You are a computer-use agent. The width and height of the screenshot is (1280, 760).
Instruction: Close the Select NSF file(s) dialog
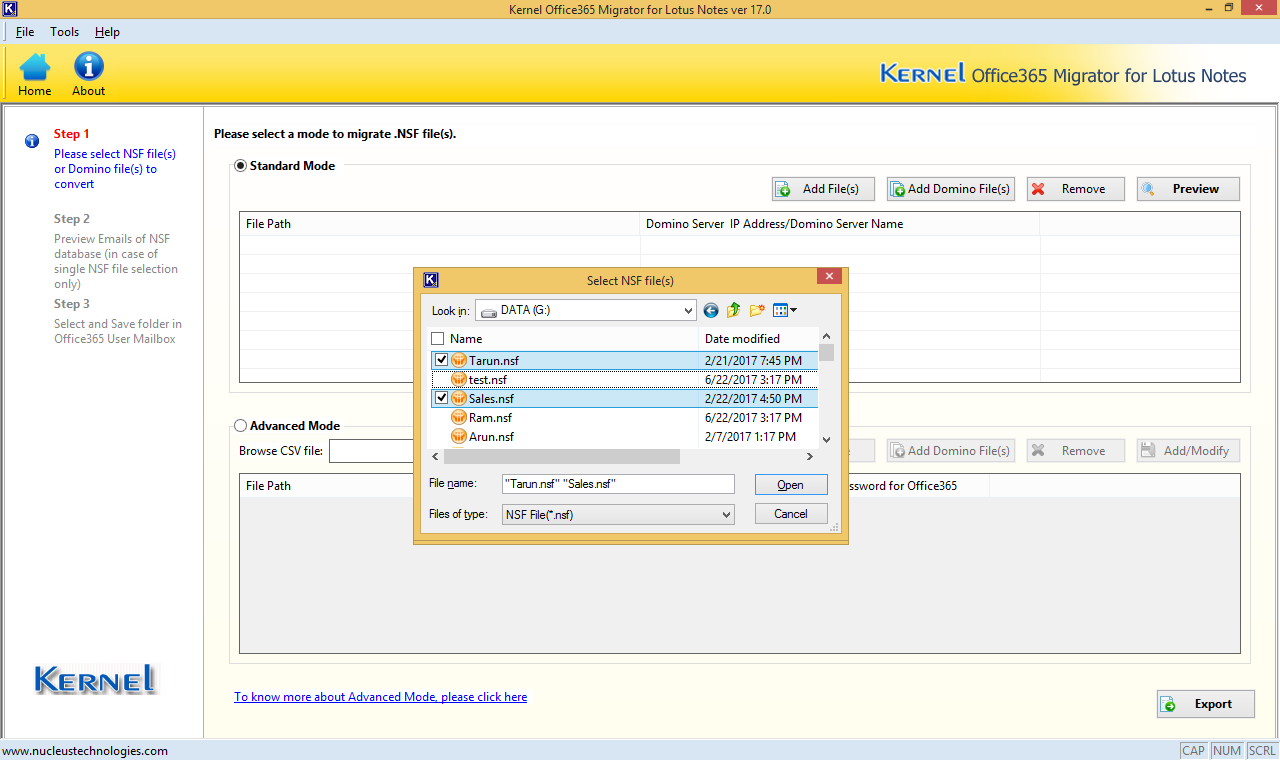829,276
